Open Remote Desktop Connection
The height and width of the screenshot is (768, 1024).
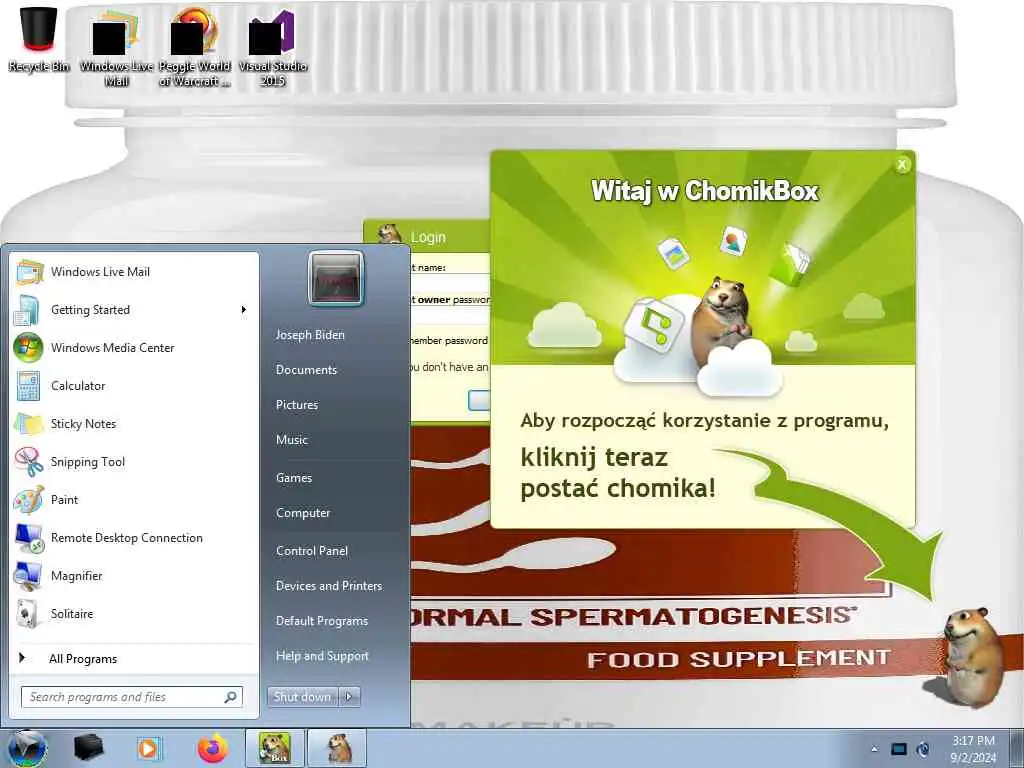135,537
